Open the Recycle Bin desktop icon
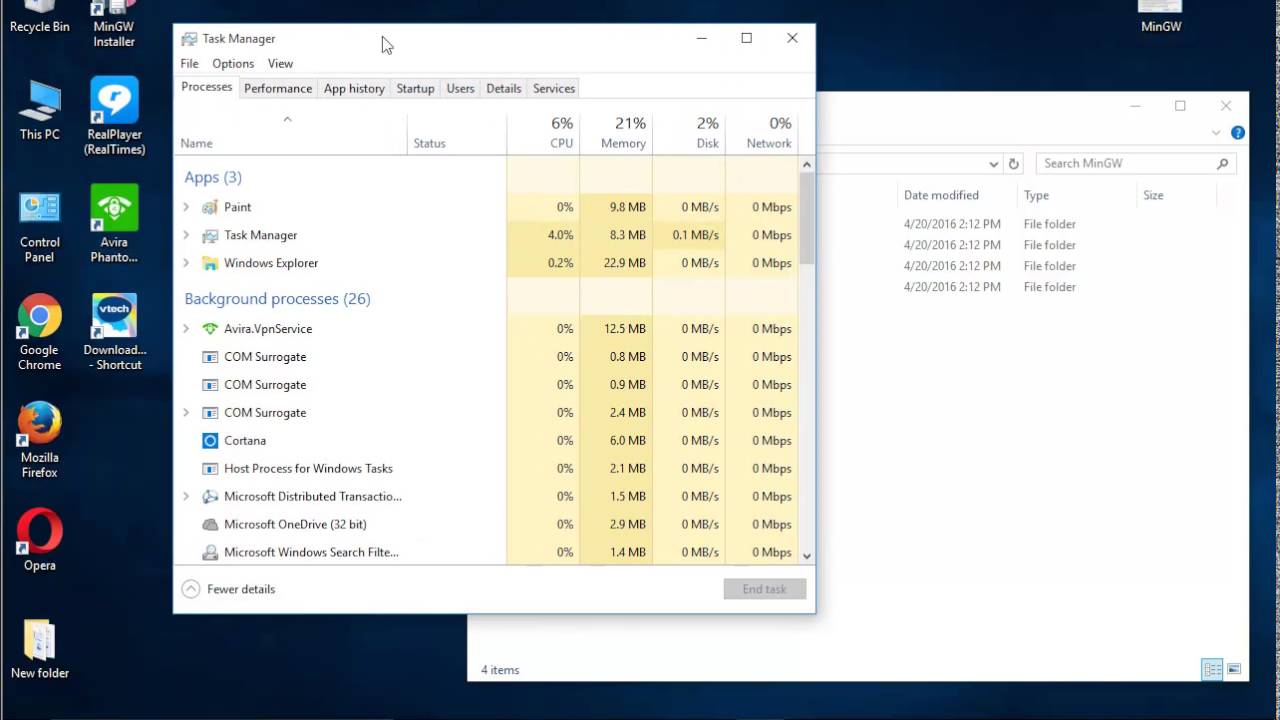 pos(39,17)
